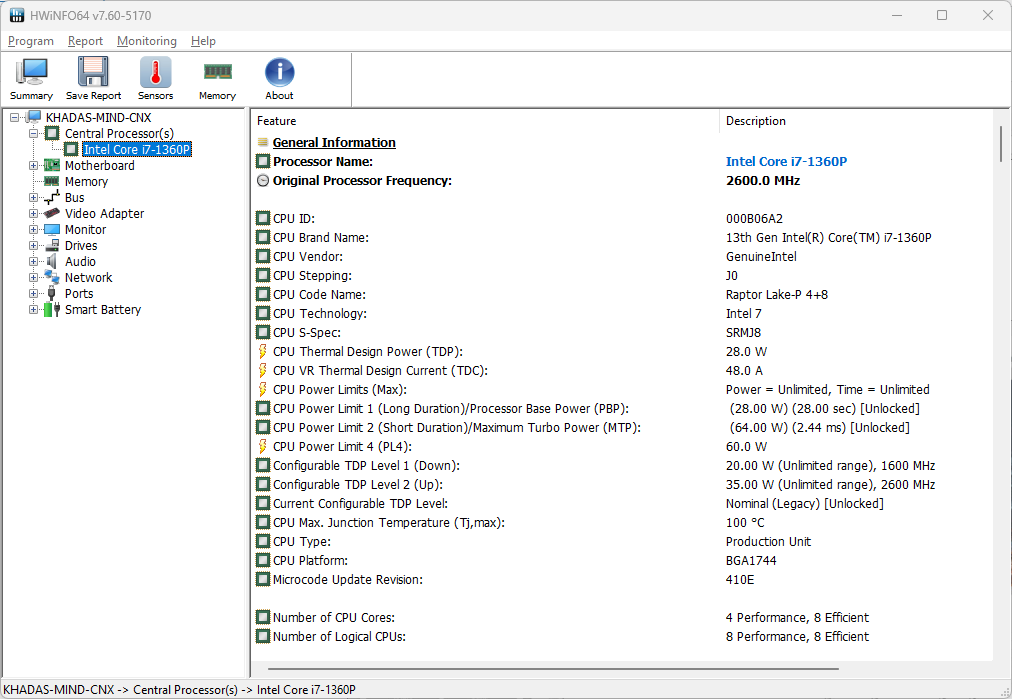
Task: Click the chip icon beside CPU ID
Action: coord(263,218)
